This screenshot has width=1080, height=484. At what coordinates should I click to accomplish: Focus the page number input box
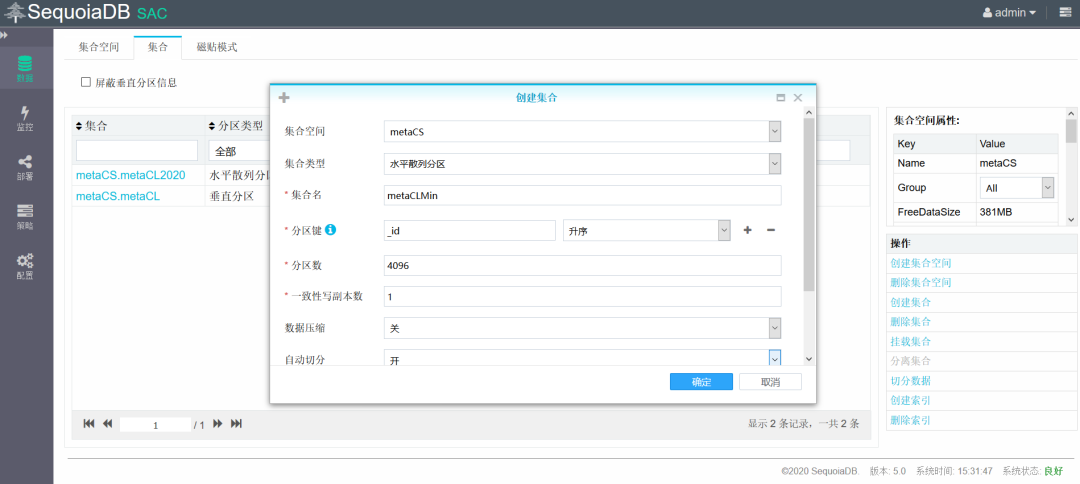[x=156, y=425]
